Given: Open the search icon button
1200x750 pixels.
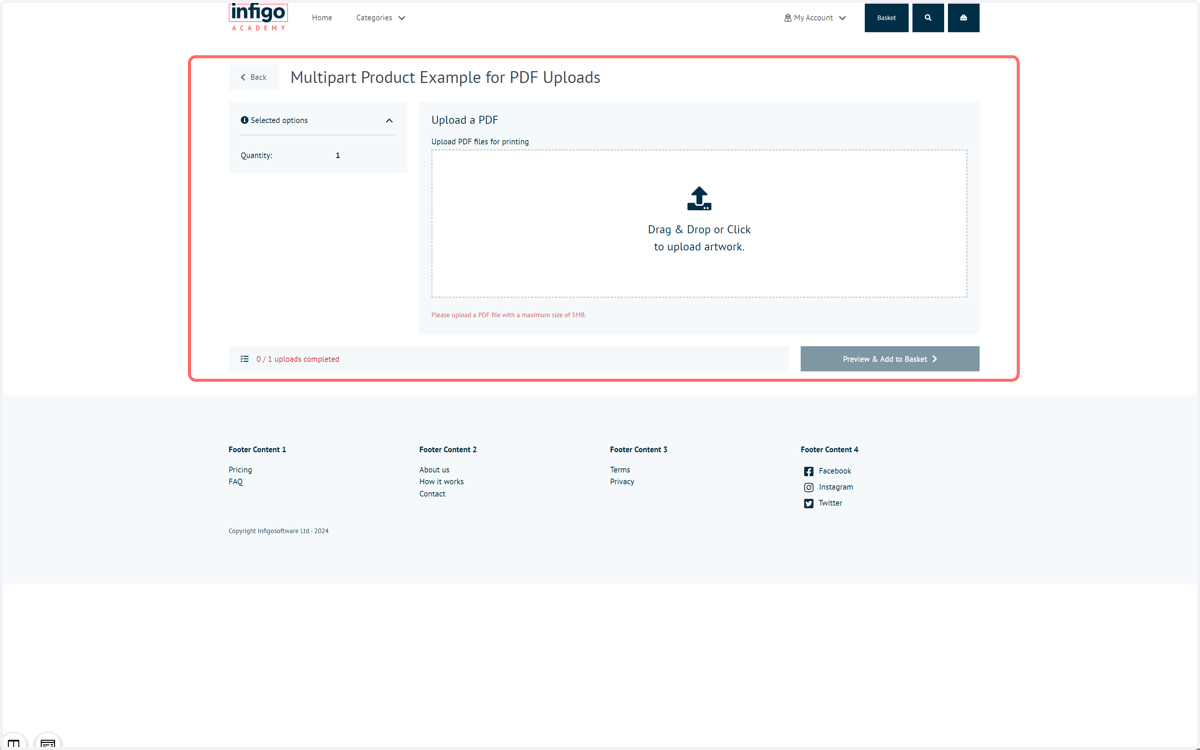Looking at the screenshot, I should click(x=928, y=18).
